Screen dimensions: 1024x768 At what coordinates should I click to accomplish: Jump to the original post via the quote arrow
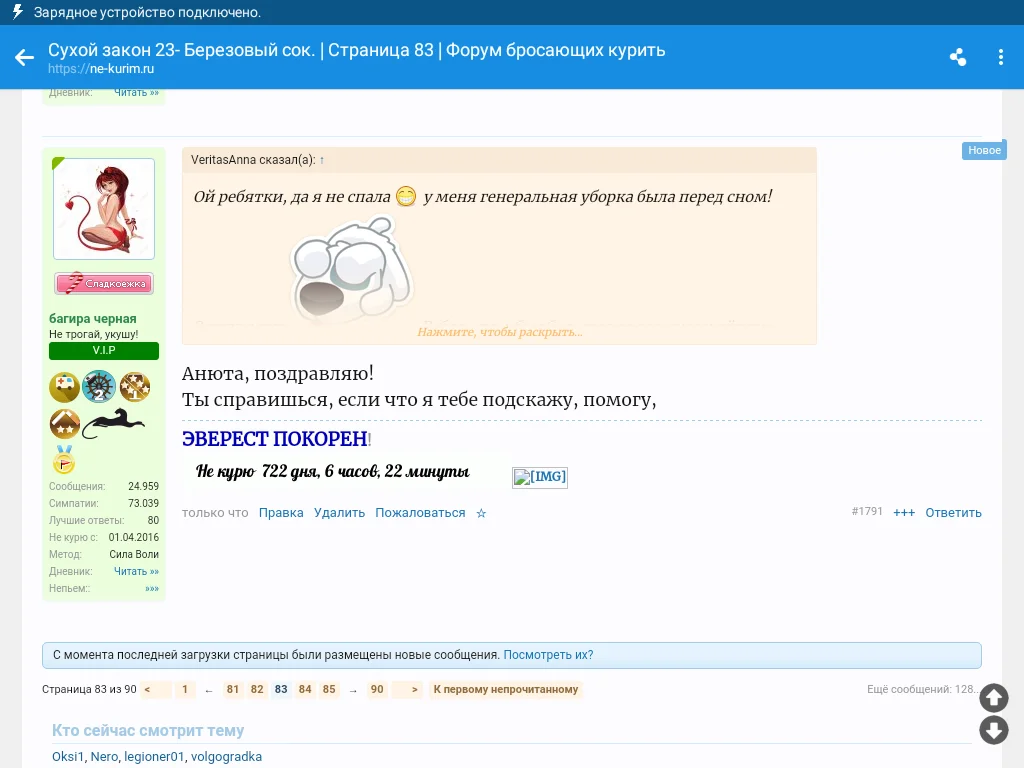322,158
